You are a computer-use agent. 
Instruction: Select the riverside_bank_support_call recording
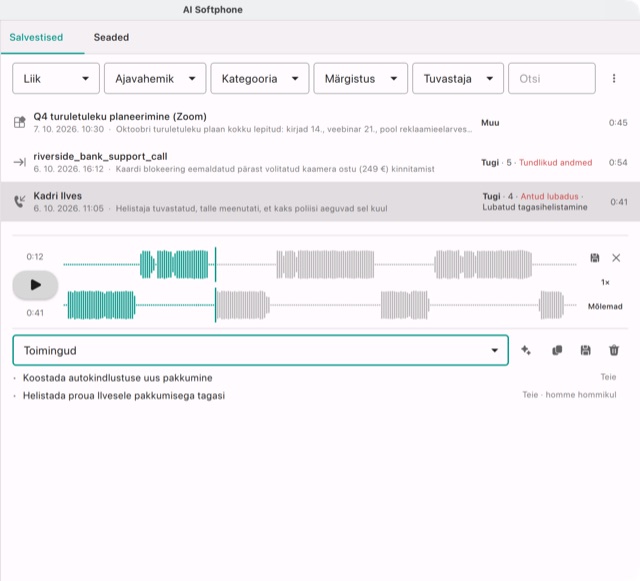click(x=320, y=162)
